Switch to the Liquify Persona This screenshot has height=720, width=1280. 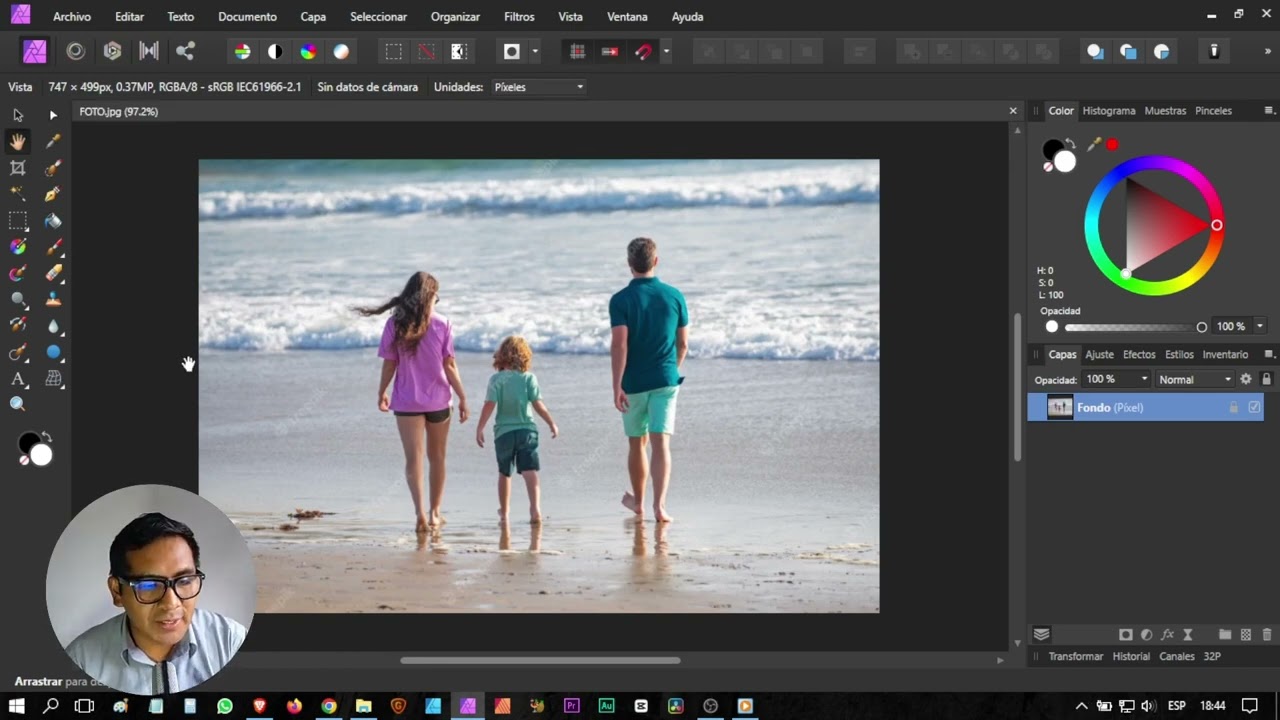click(x=75, y=51)
